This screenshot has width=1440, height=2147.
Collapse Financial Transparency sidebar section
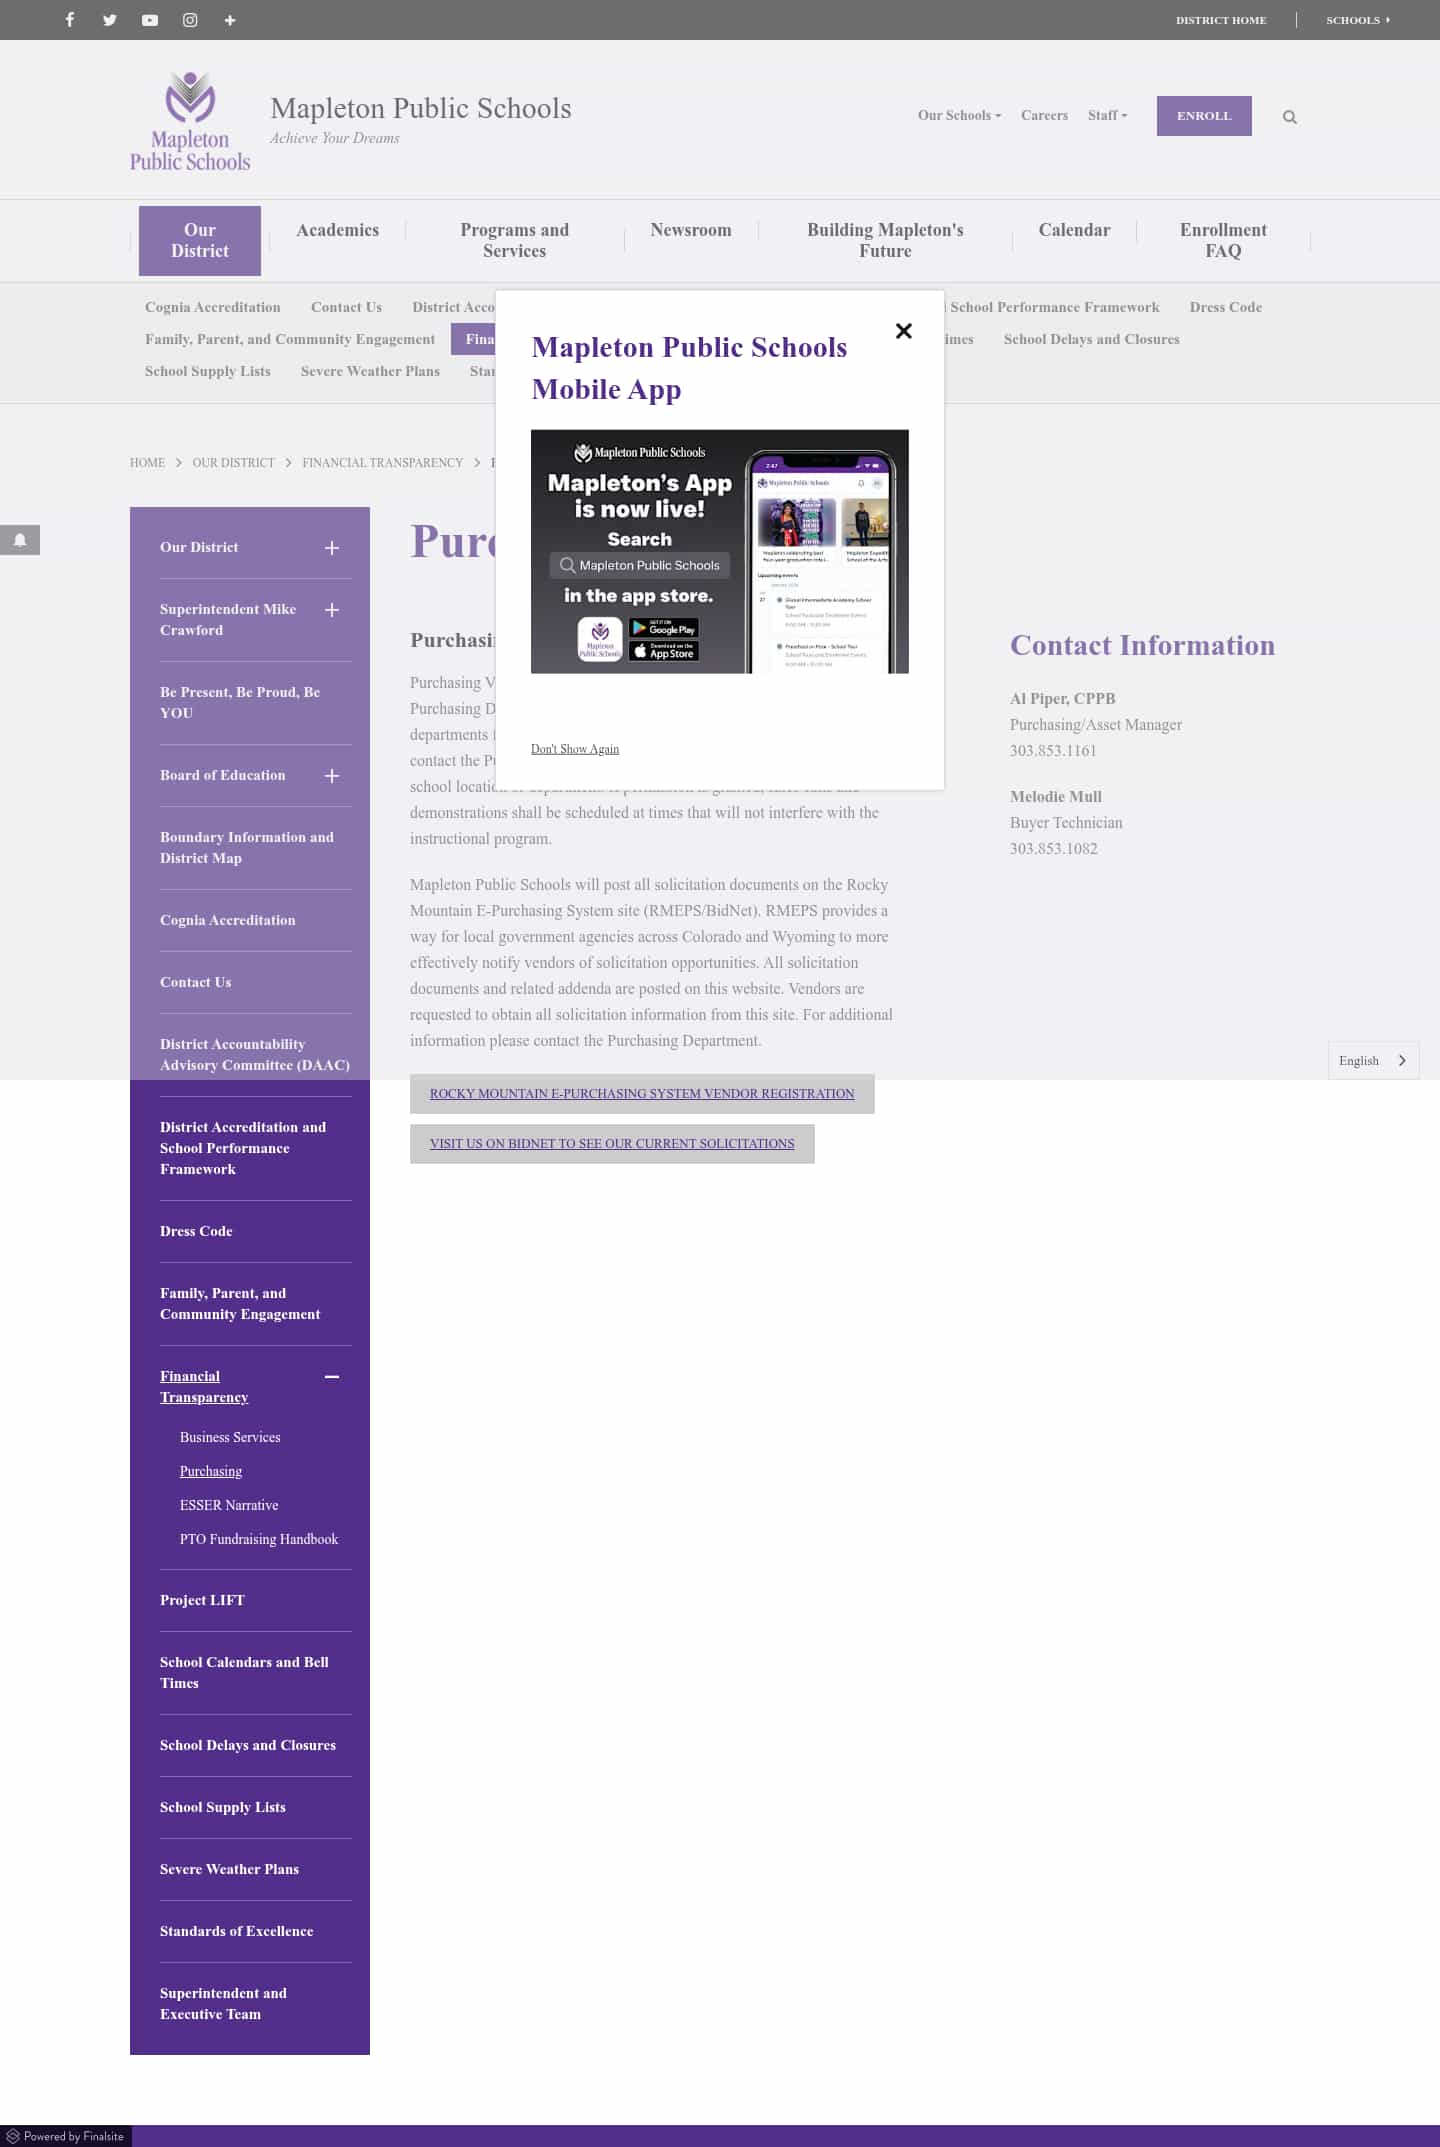coord(332,1377)
